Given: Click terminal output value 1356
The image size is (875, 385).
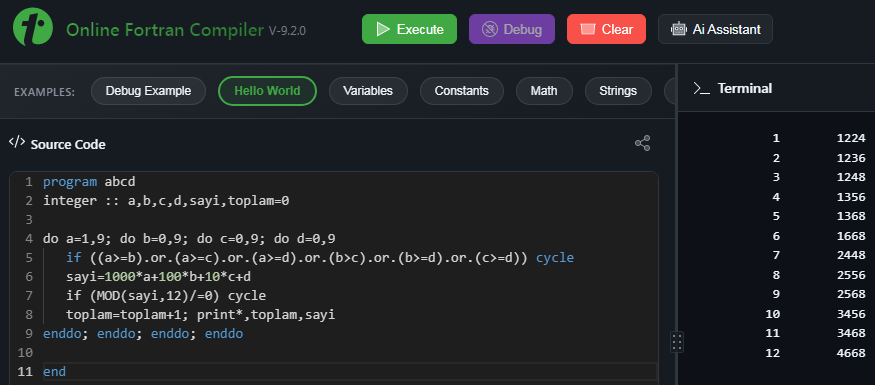Looking at the screenshot, I should click(851, 197).
